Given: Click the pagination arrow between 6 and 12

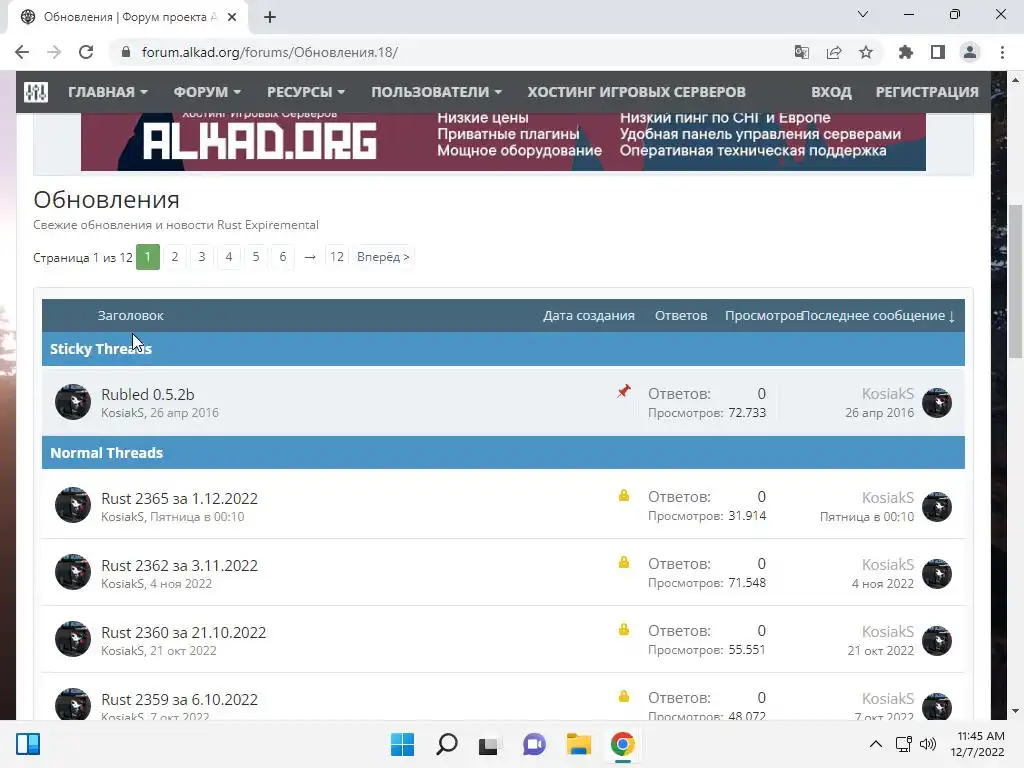Looking at the screenshot, I should [310, 257].
